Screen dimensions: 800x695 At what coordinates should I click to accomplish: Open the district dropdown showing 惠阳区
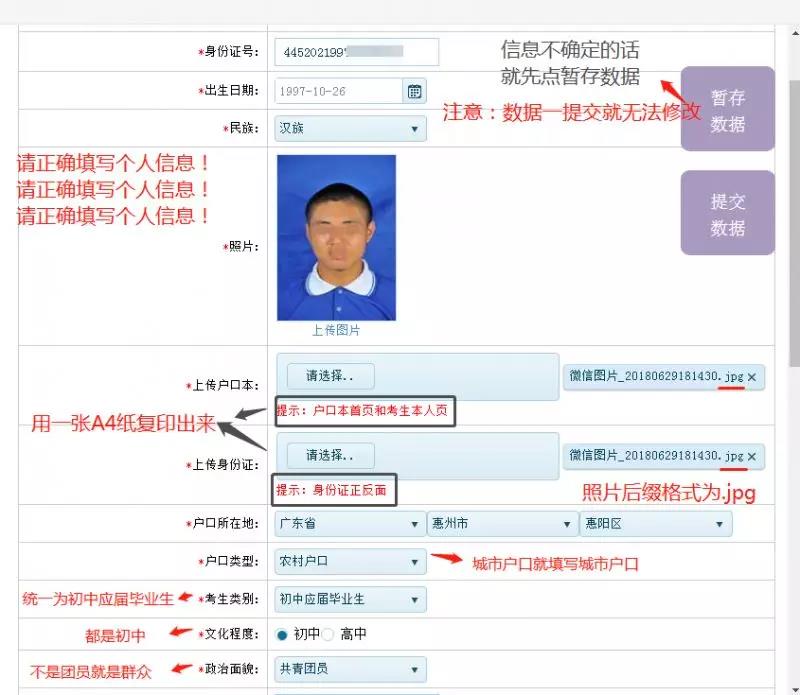pyautogui.click(x=655, y=524)
